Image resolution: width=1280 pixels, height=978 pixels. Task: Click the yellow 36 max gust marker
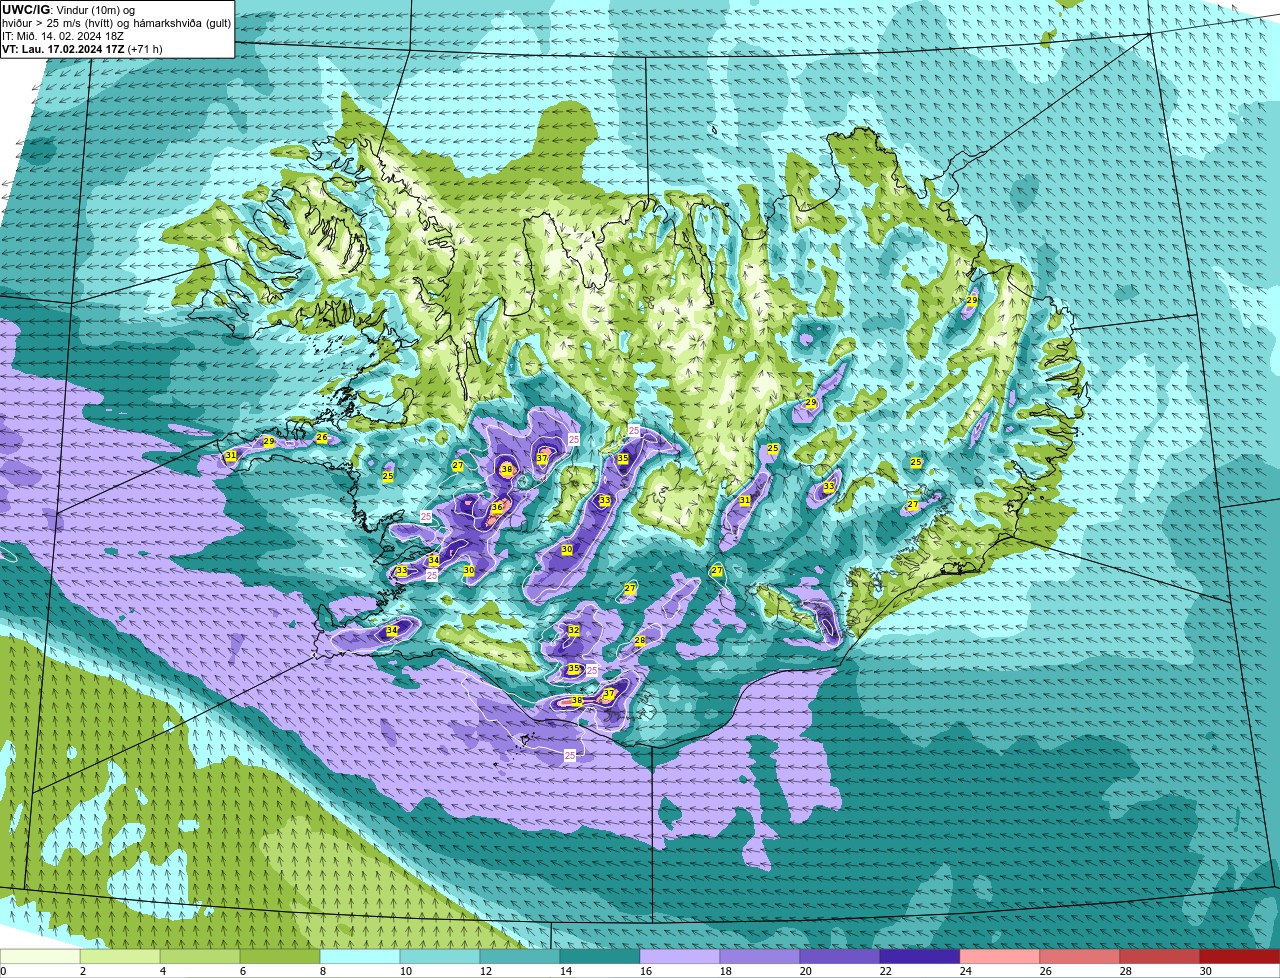[497, 507]
